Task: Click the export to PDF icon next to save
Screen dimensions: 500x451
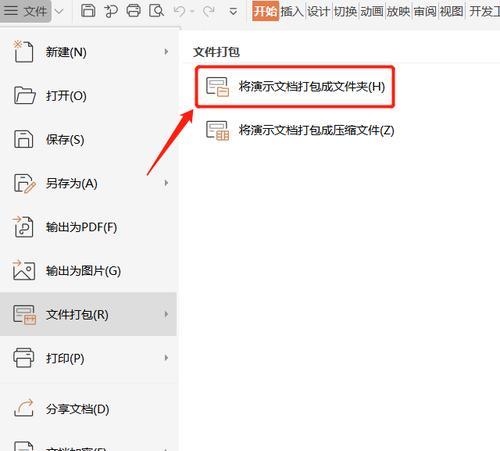Action: pyautogui.click(x=111, y=11)
